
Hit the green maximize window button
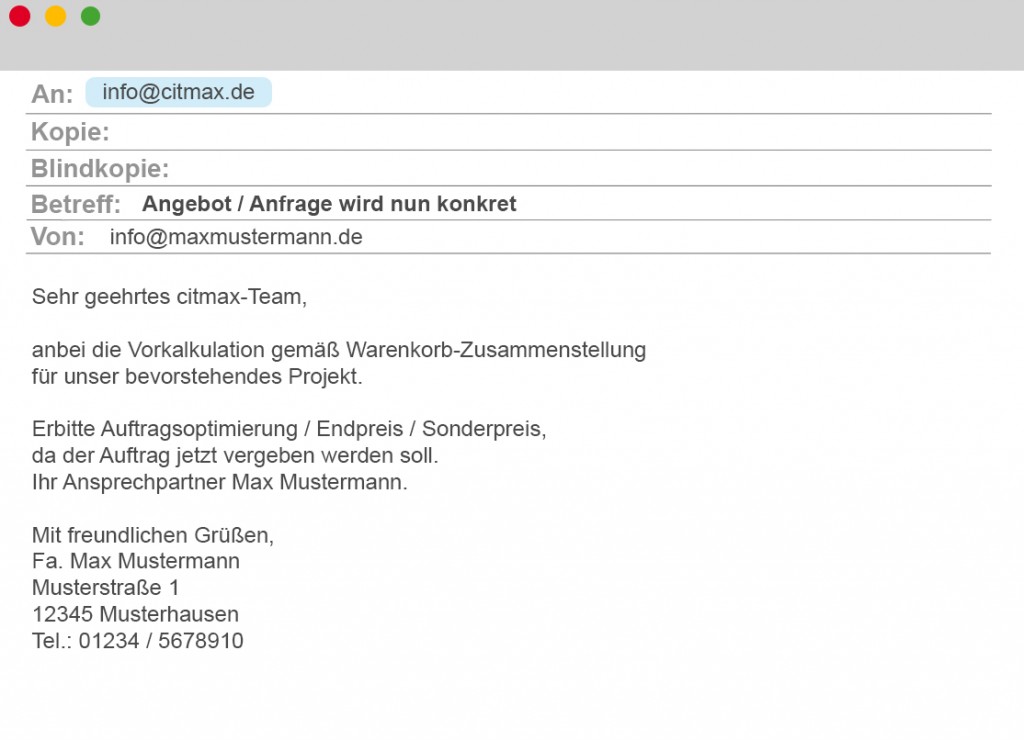point(90,16)
